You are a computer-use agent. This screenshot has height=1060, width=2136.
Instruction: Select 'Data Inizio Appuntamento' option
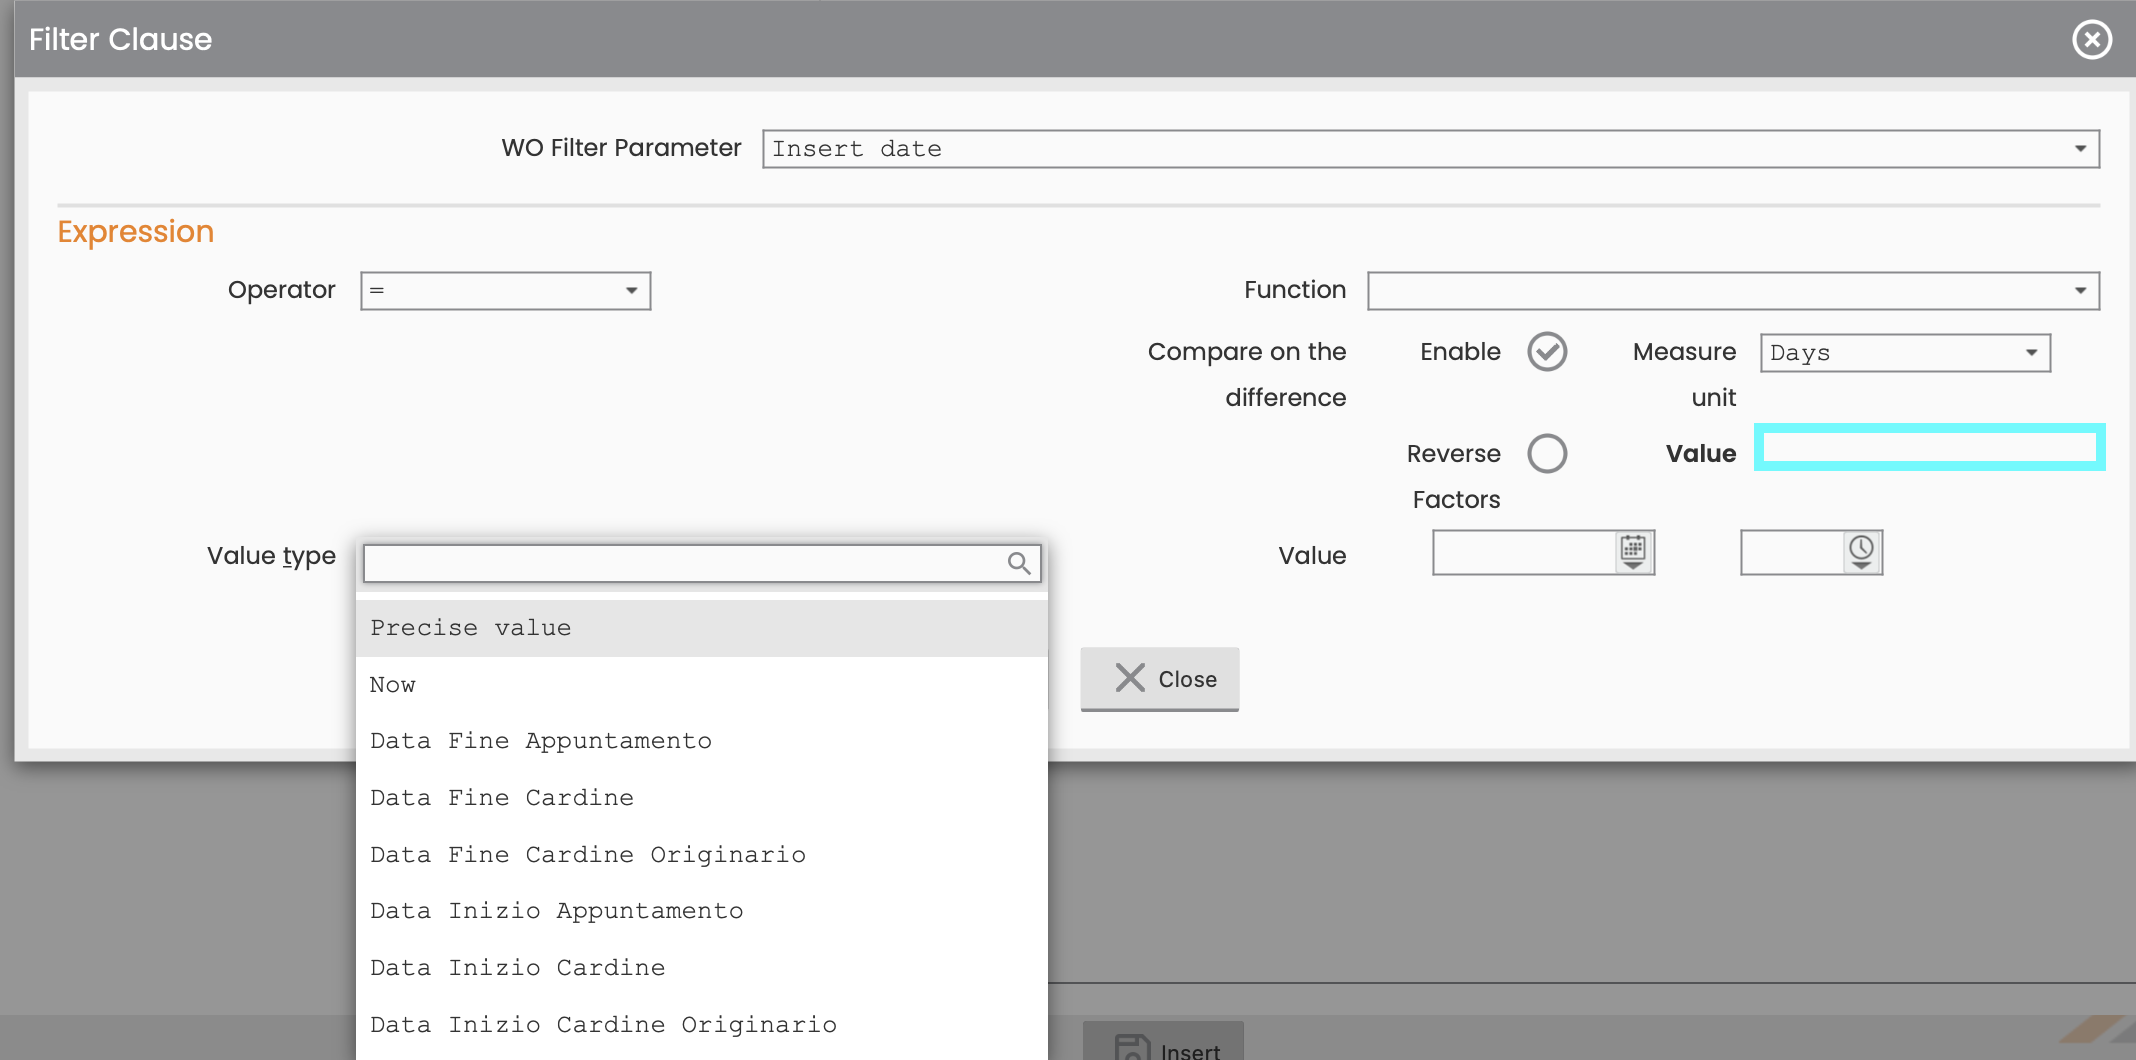coord(702,911)
